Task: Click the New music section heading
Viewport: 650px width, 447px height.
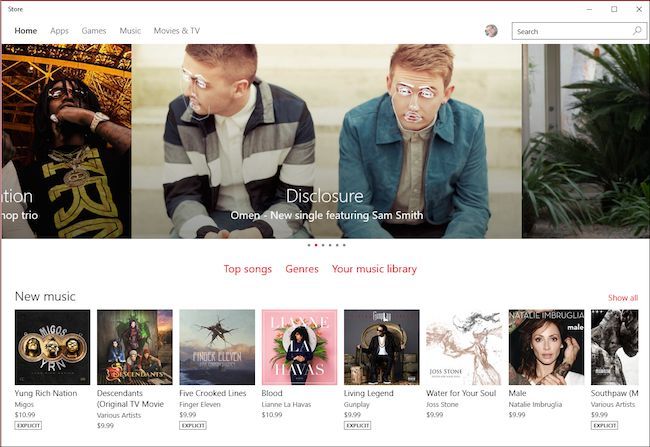Action: pyautogui.click(x=45, y=296)
